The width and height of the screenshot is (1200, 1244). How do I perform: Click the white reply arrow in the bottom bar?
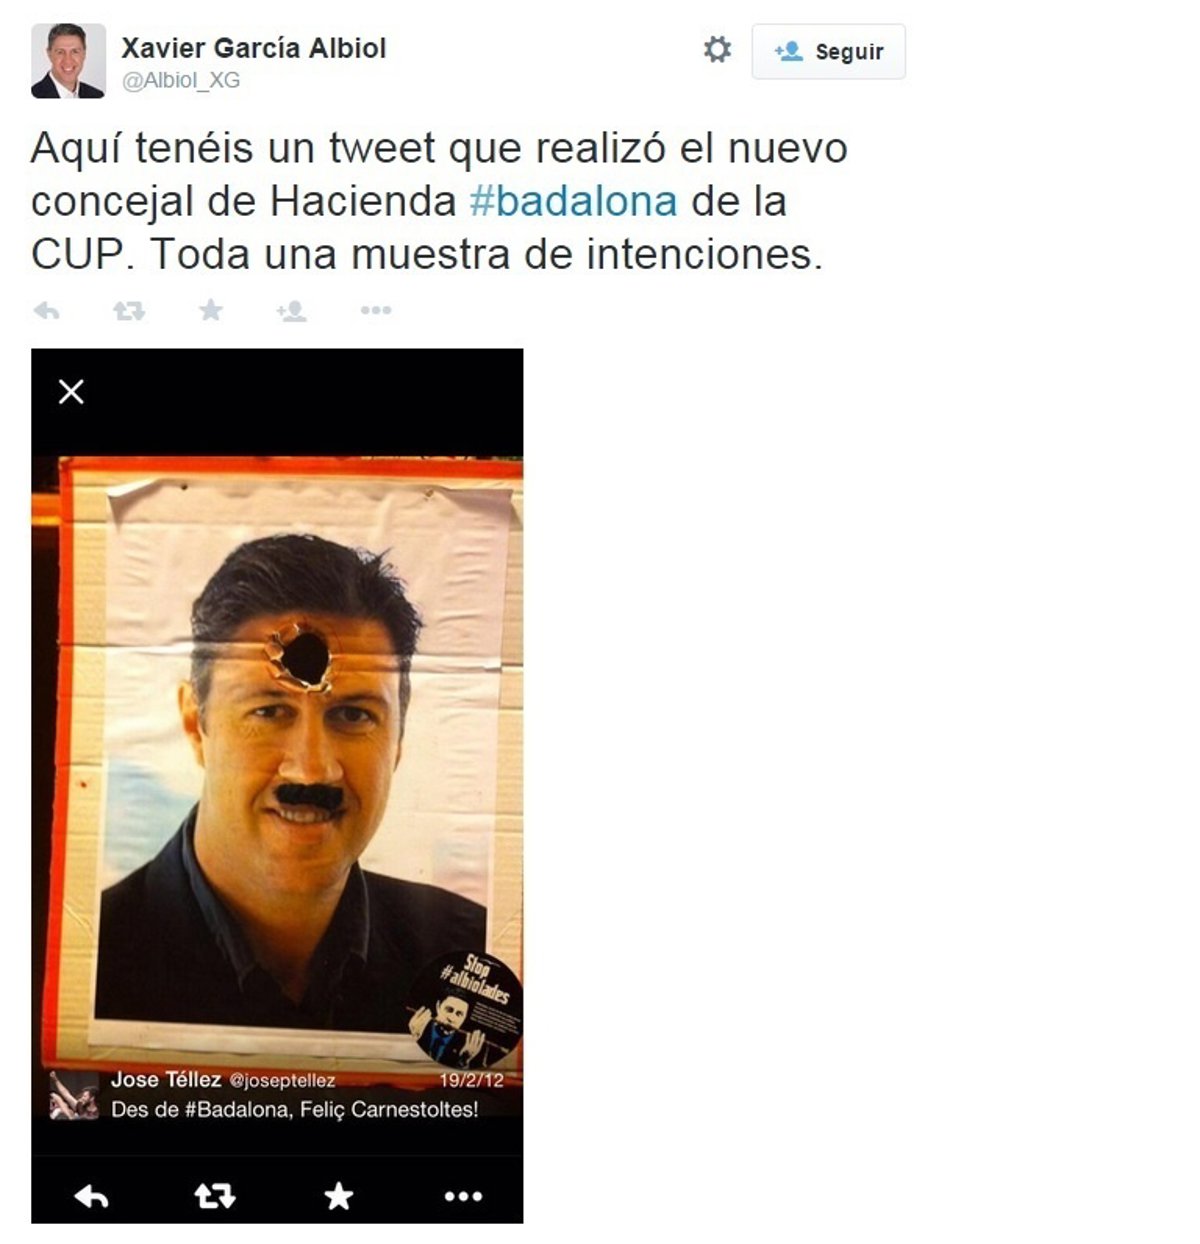point(92,1196)
